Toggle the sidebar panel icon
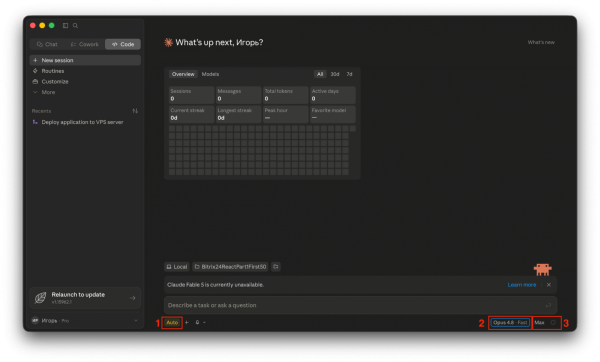Viewport: 600px width, 362px height. click(65, 26)
